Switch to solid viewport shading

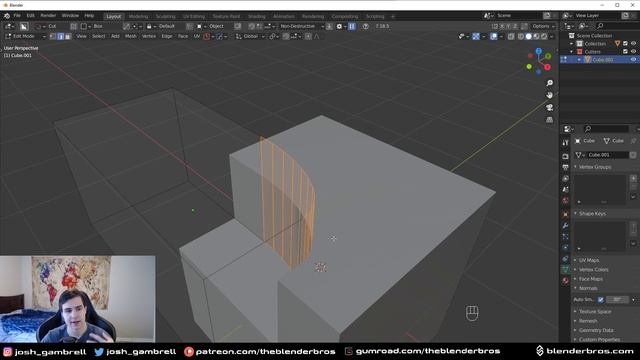coord(529,36)
